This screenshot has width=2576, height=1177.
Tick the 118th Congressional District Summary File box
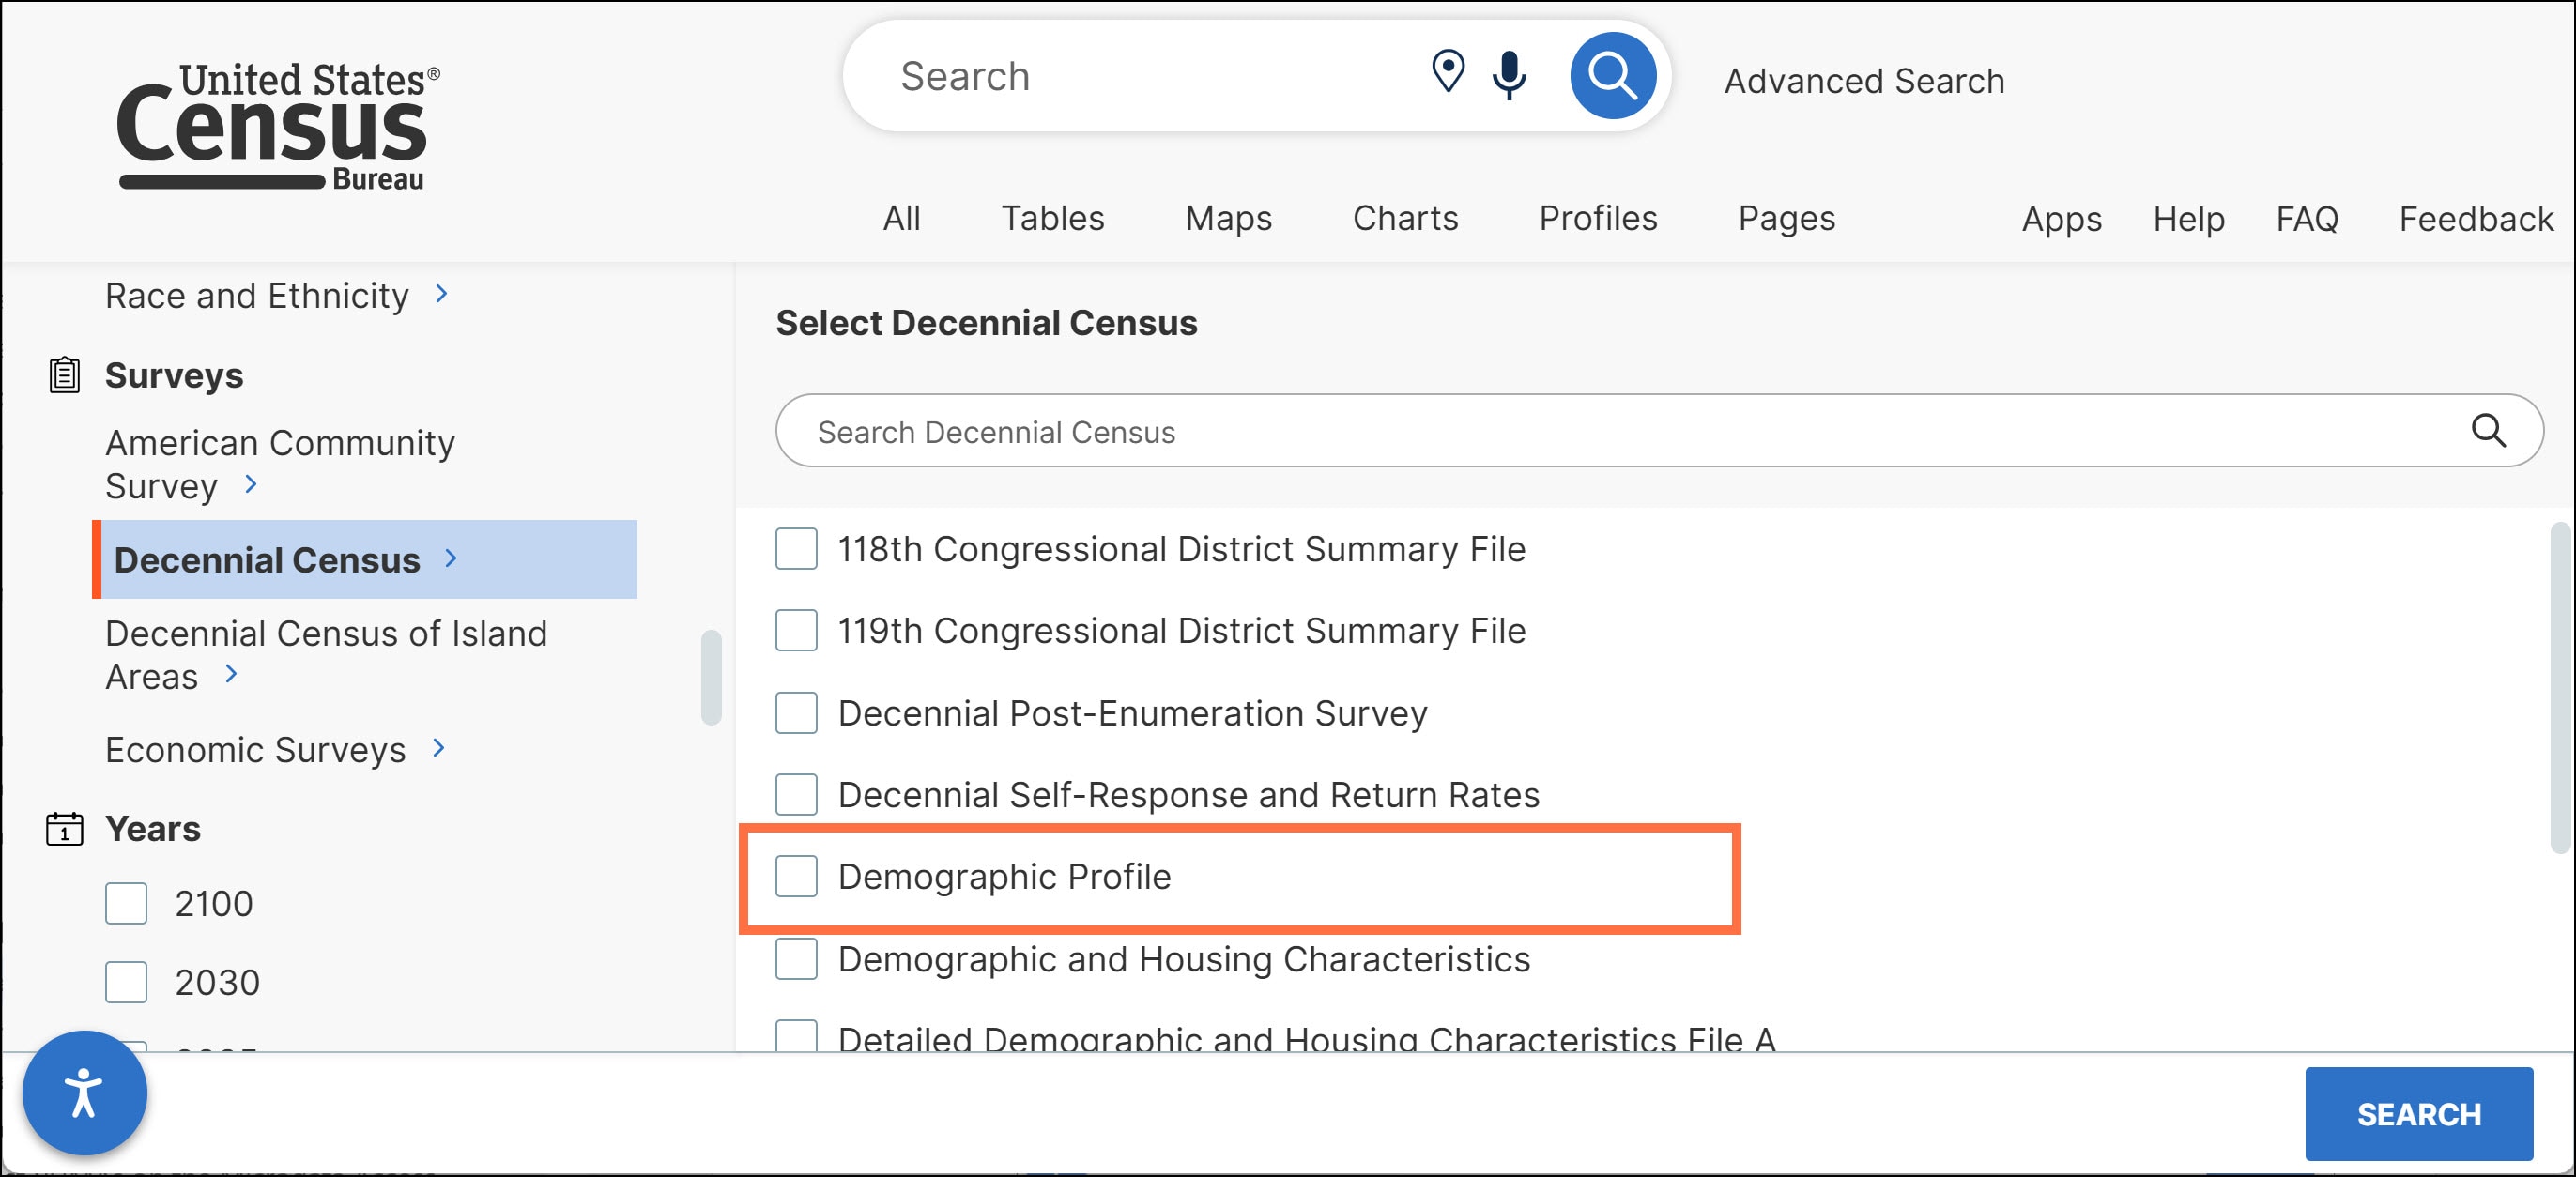click(x=796, y=549)
